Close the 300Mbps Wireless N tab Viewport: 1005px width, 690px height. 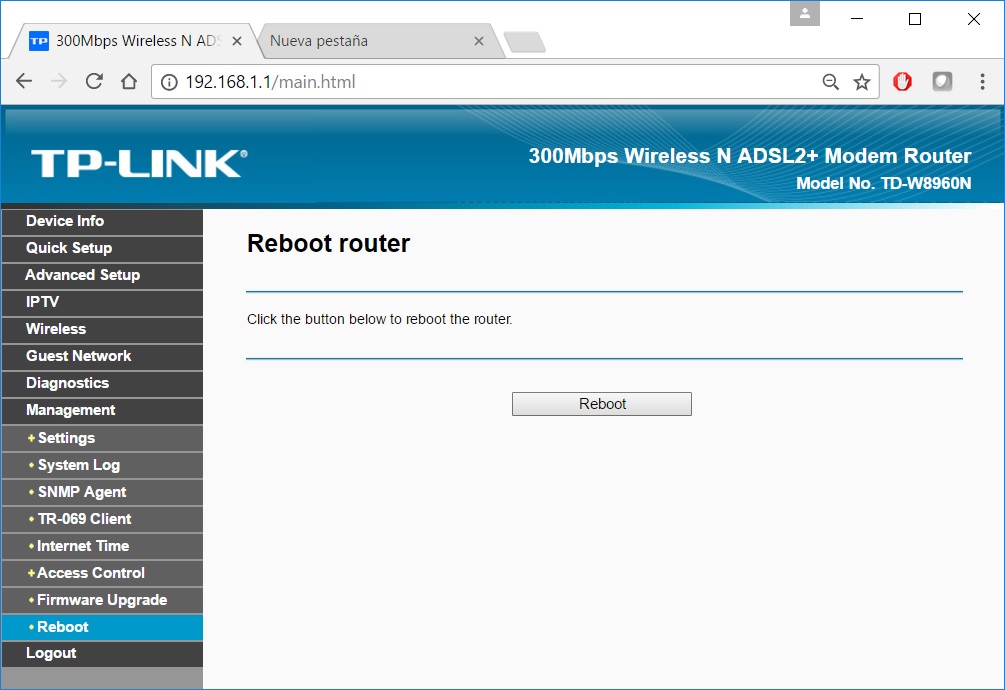[237, 41]
